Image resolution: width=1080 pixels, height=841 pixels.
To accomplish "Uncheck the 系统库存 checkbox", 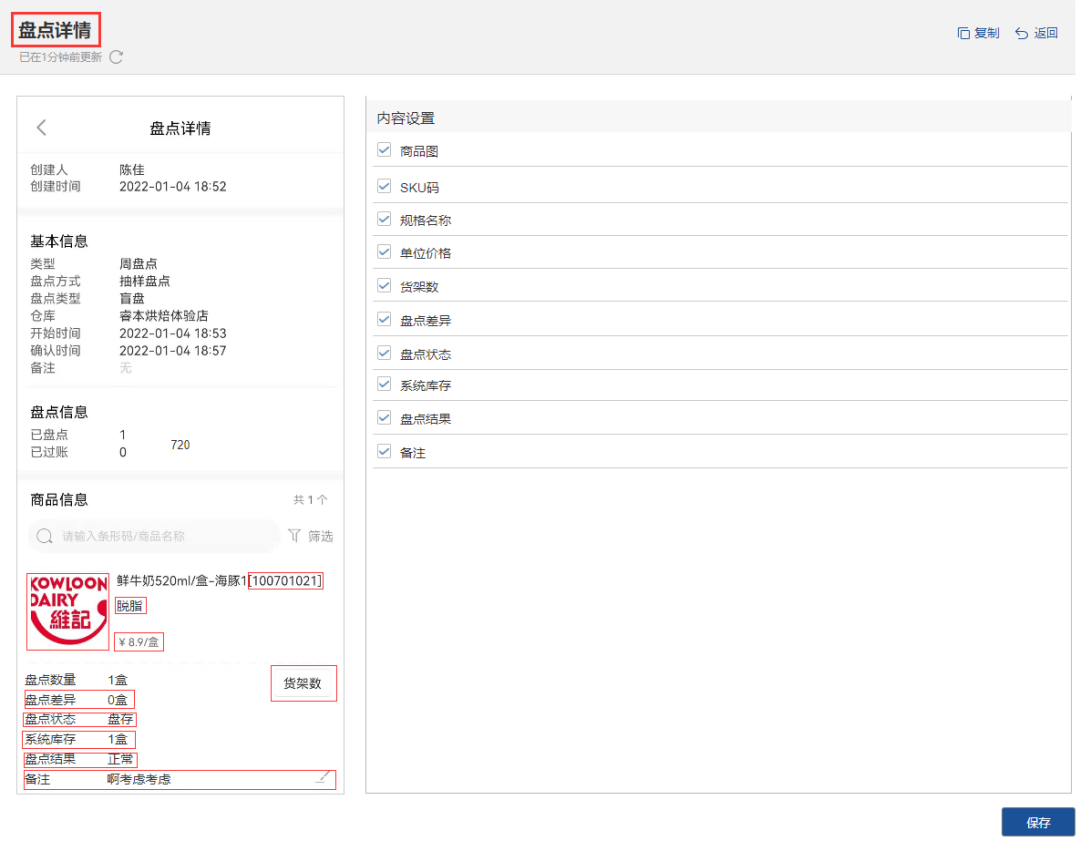I will (384, 384).
